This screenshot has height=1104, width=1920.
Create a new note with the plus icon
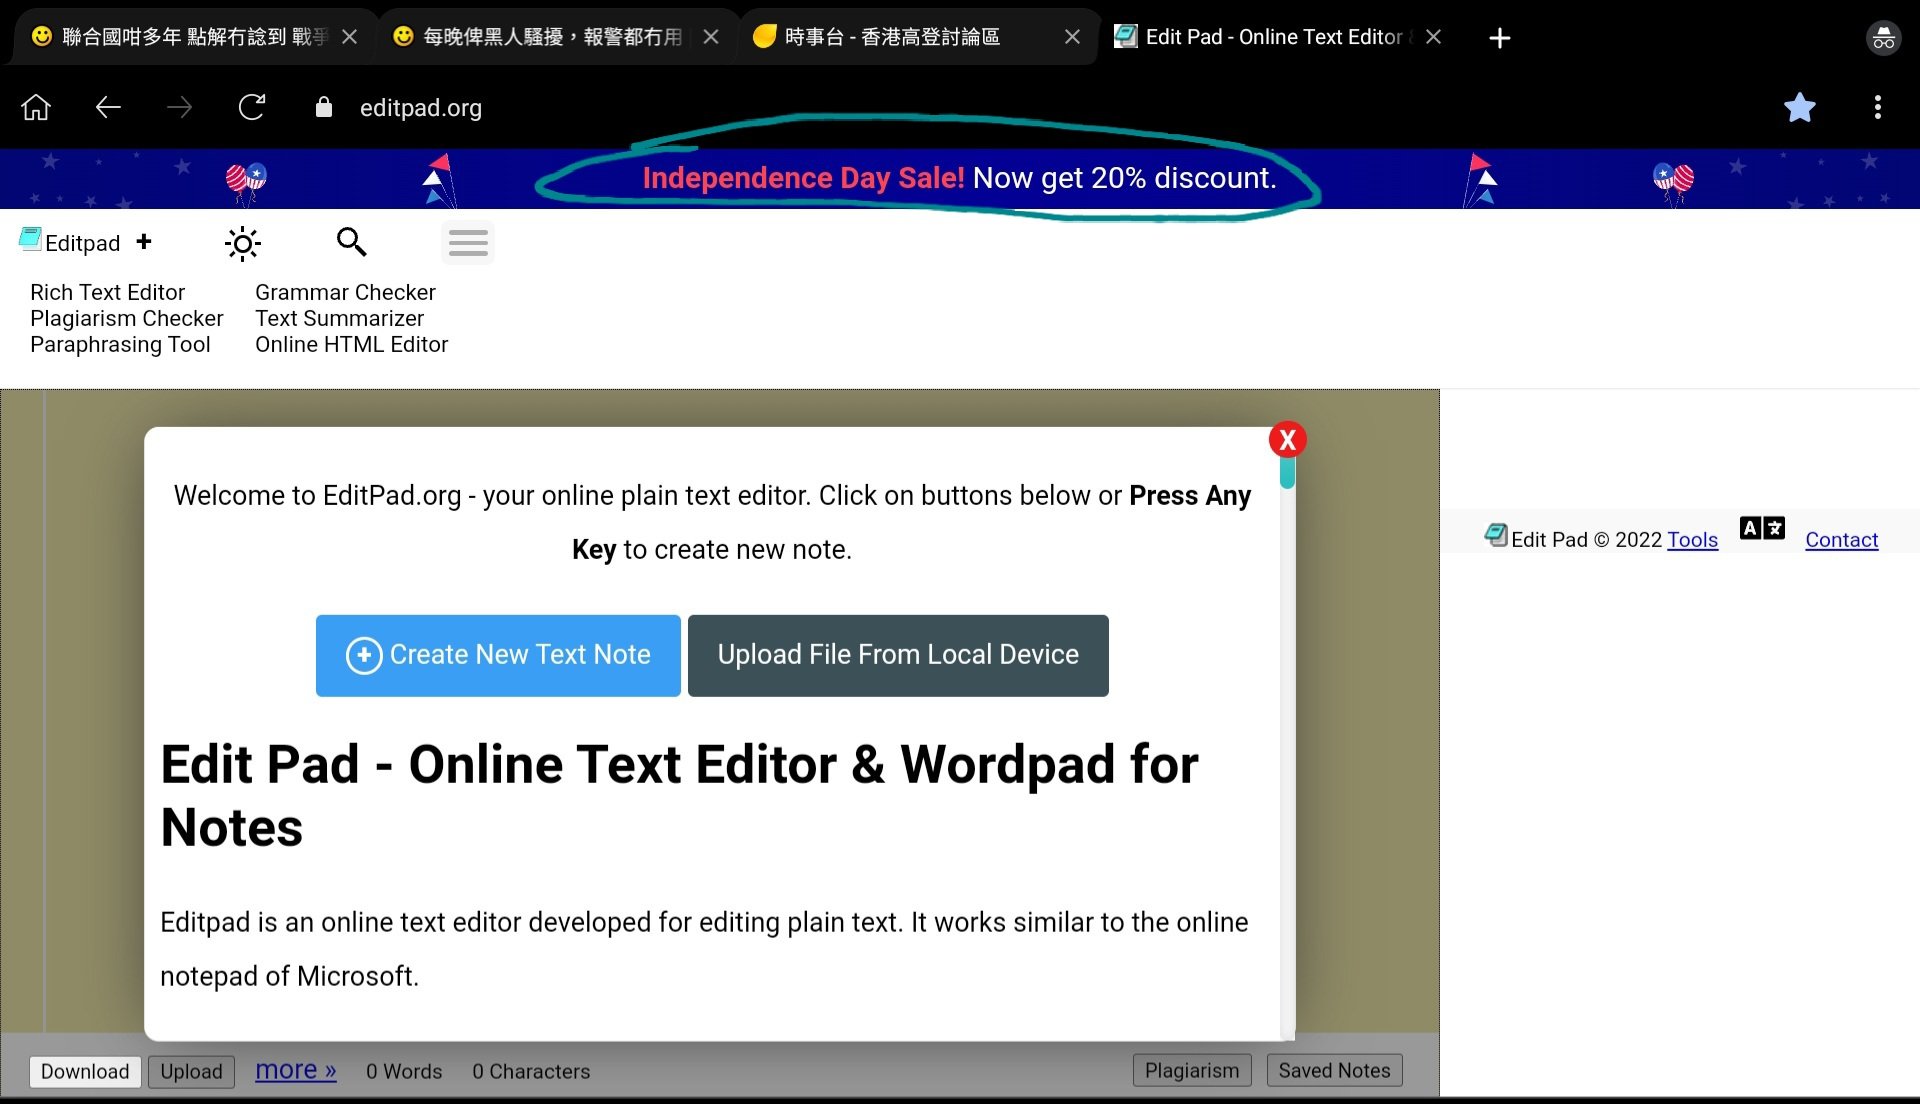click(x=144, y=242)
